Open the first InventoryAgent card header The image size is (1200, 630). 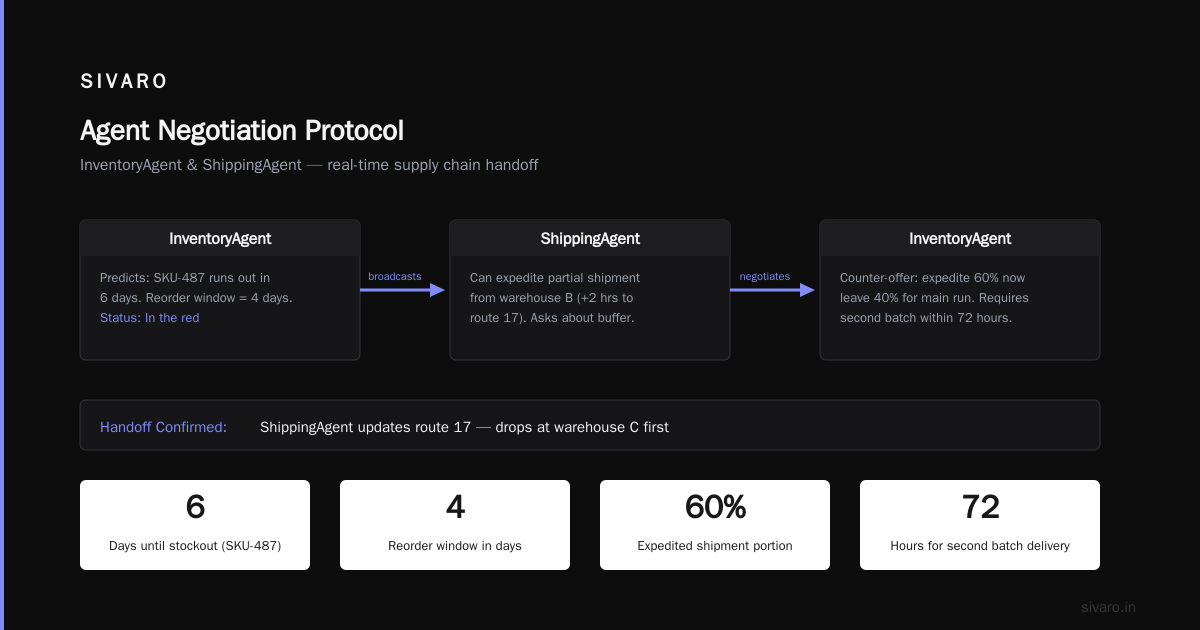point(220,239)
